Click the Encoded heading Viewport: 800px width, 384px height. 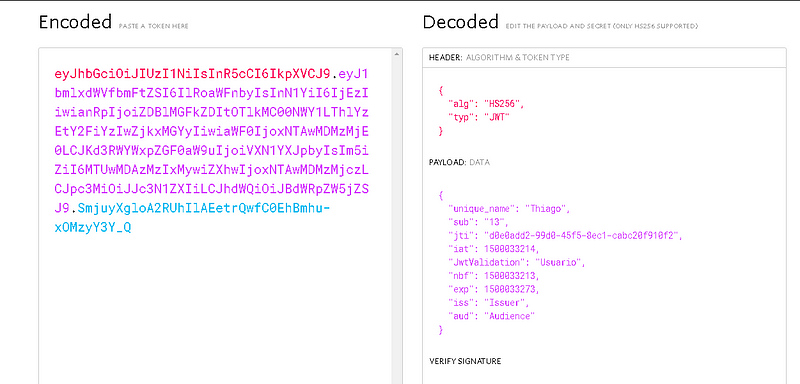pos(75,22)
